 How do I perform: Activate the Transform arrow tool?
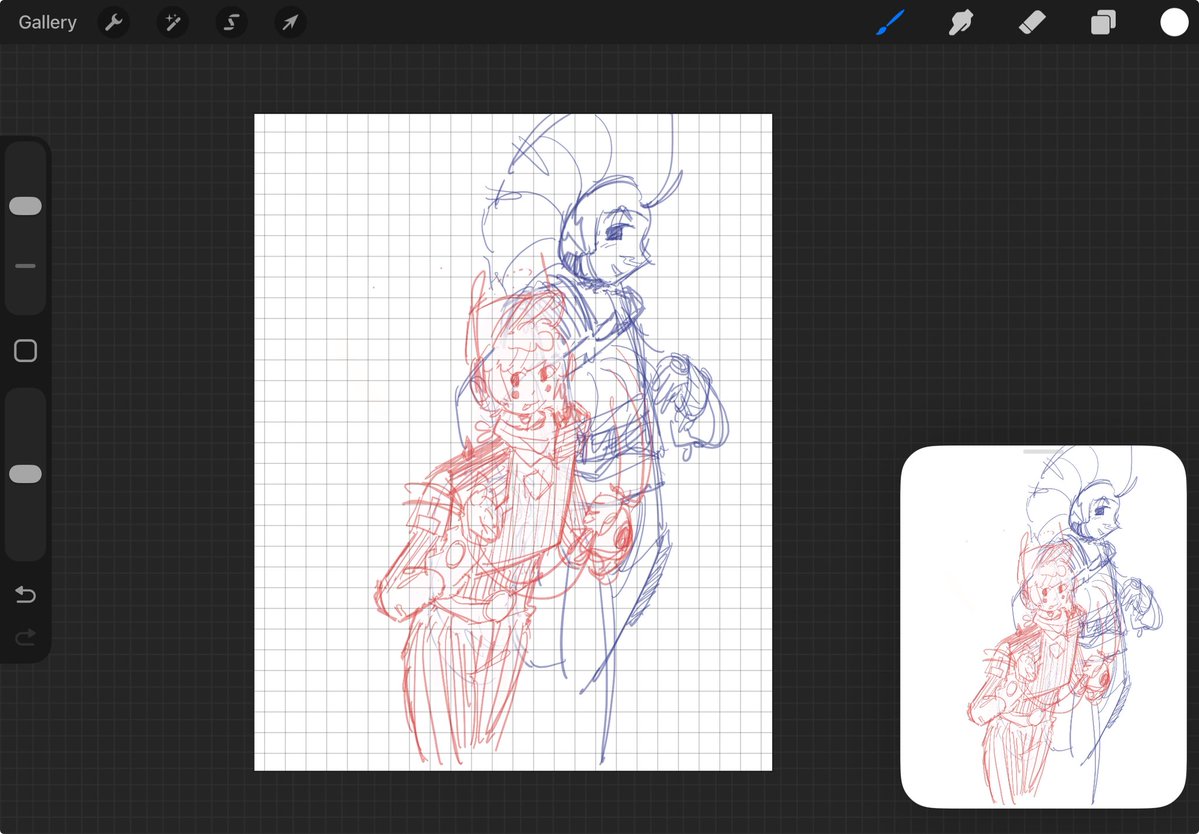tap(290, 22)
